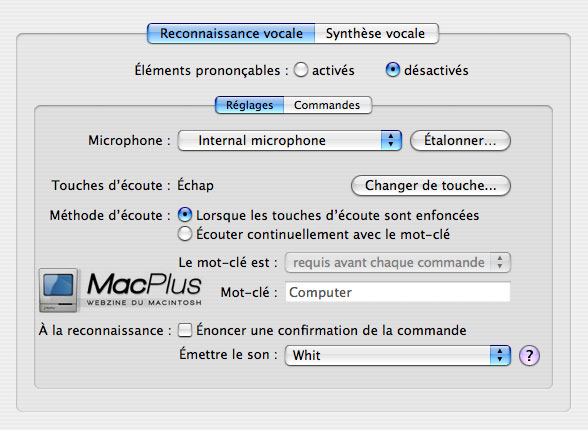588x430 pixels.
Task: Select the désactivés radio button
Action: 392,70
